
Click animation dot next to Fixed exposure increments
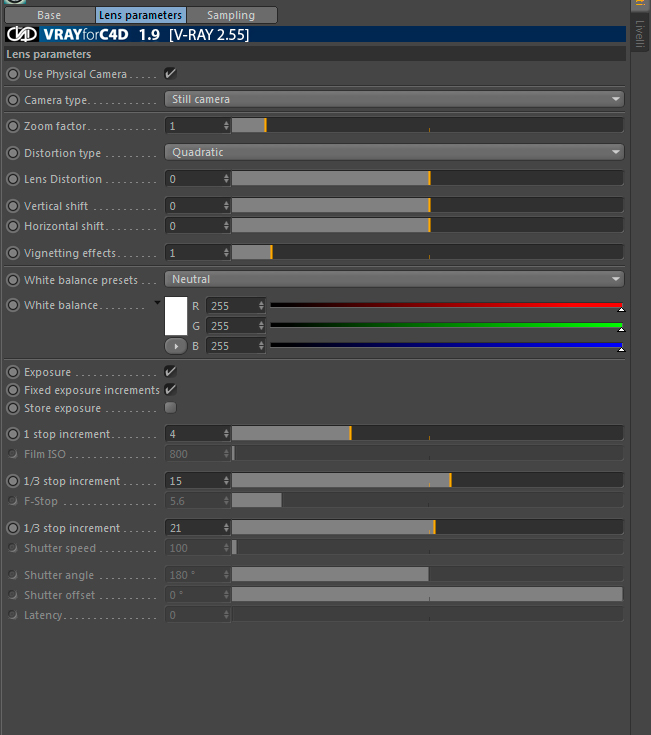[x=13, y=390]
